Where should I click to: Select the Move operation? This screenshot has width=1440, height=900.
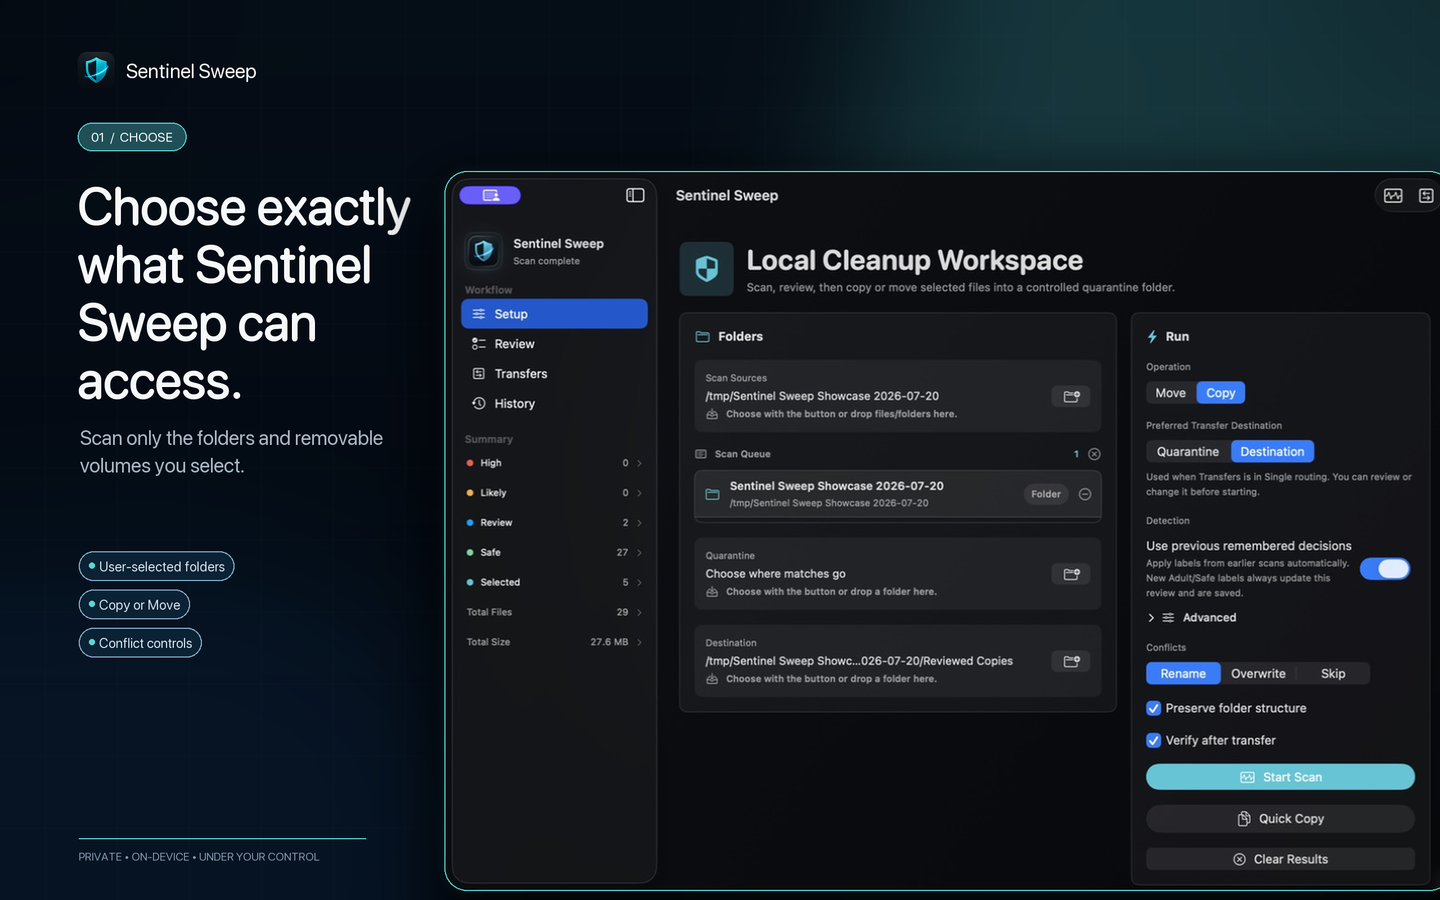[1170, 393]
